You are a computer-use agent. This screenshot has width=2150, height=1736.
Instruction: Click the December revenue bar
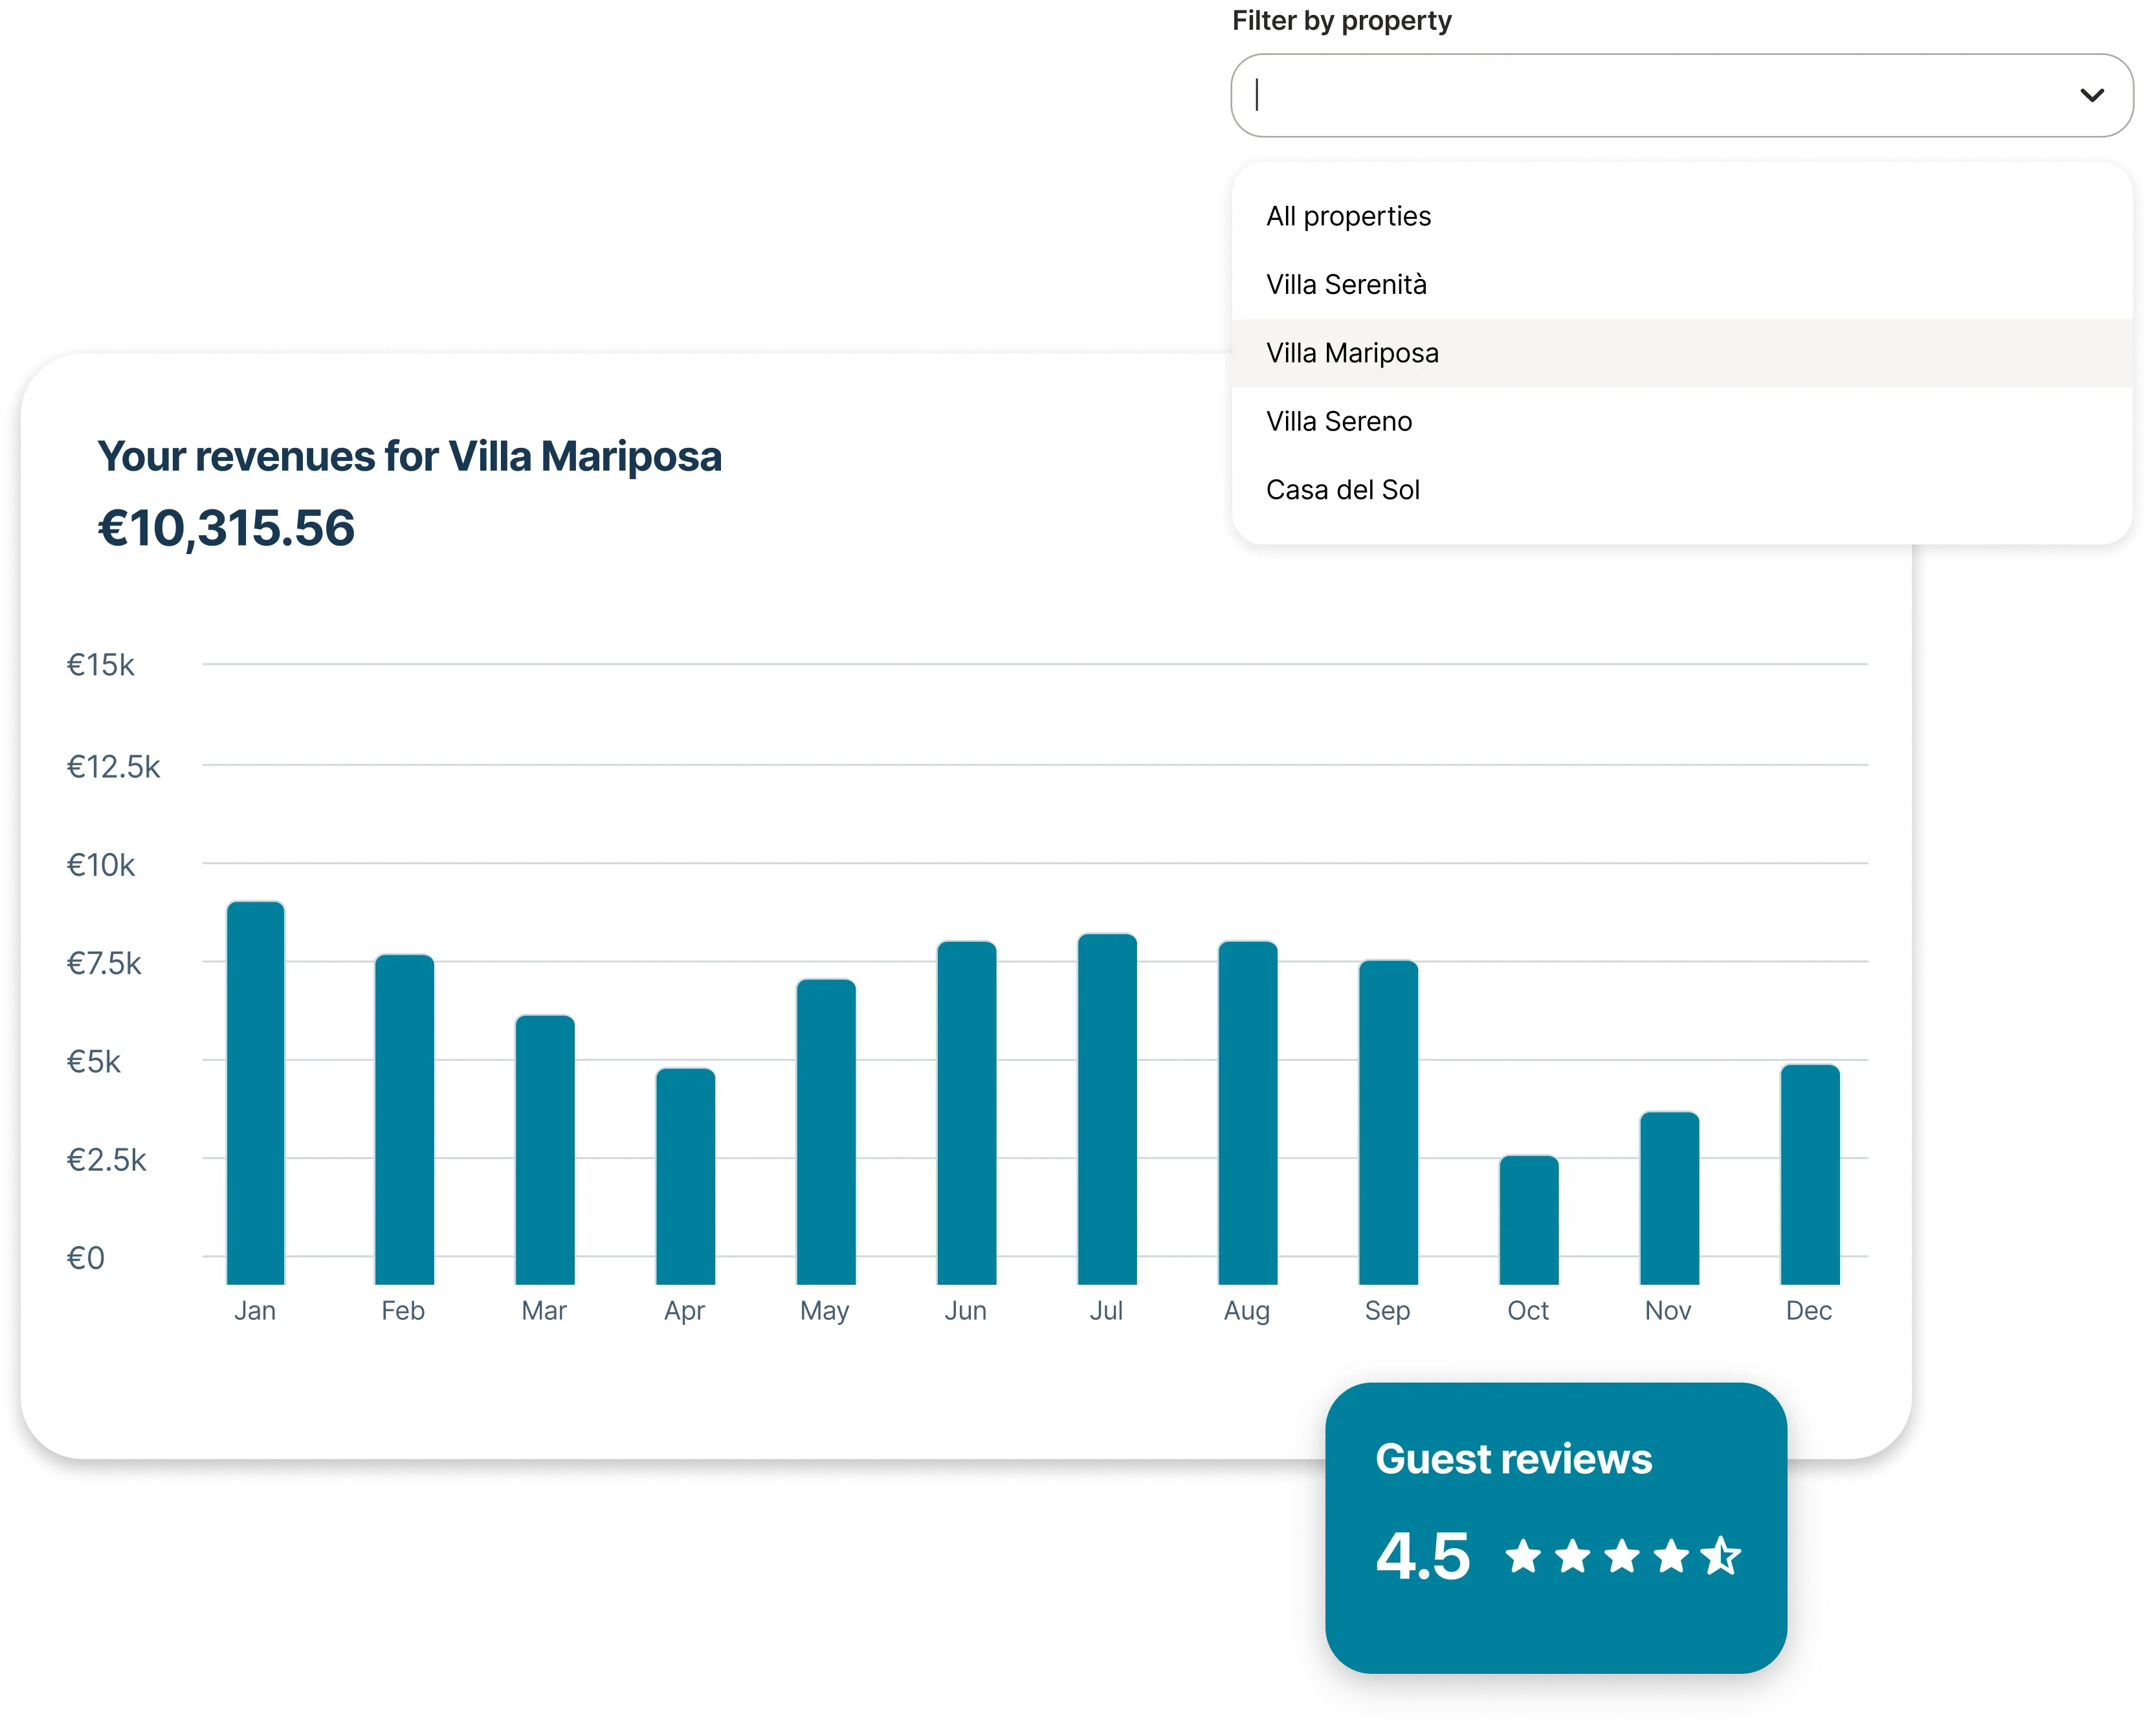pyautogui.click(x=1810, y=1174)
